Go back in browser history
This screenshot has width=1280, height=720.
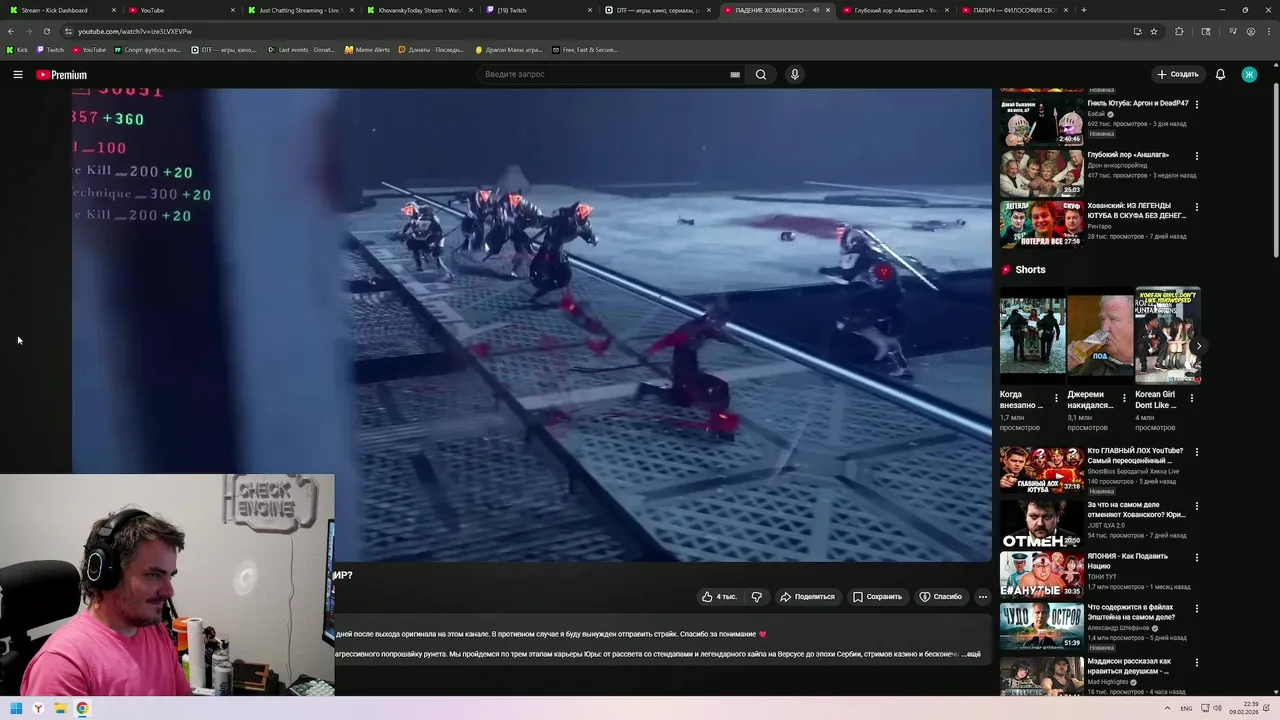[11, 31]
